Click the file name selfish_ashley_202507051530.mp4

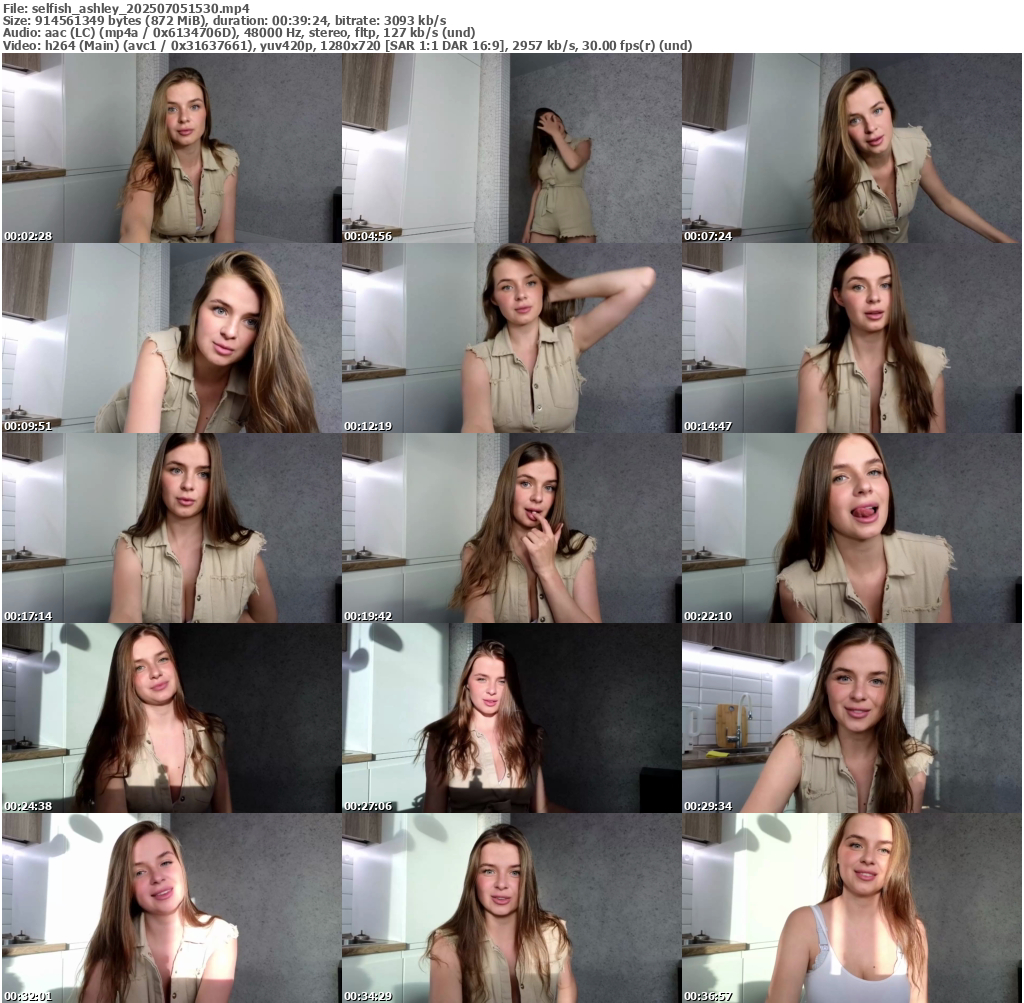coord(140,9)
